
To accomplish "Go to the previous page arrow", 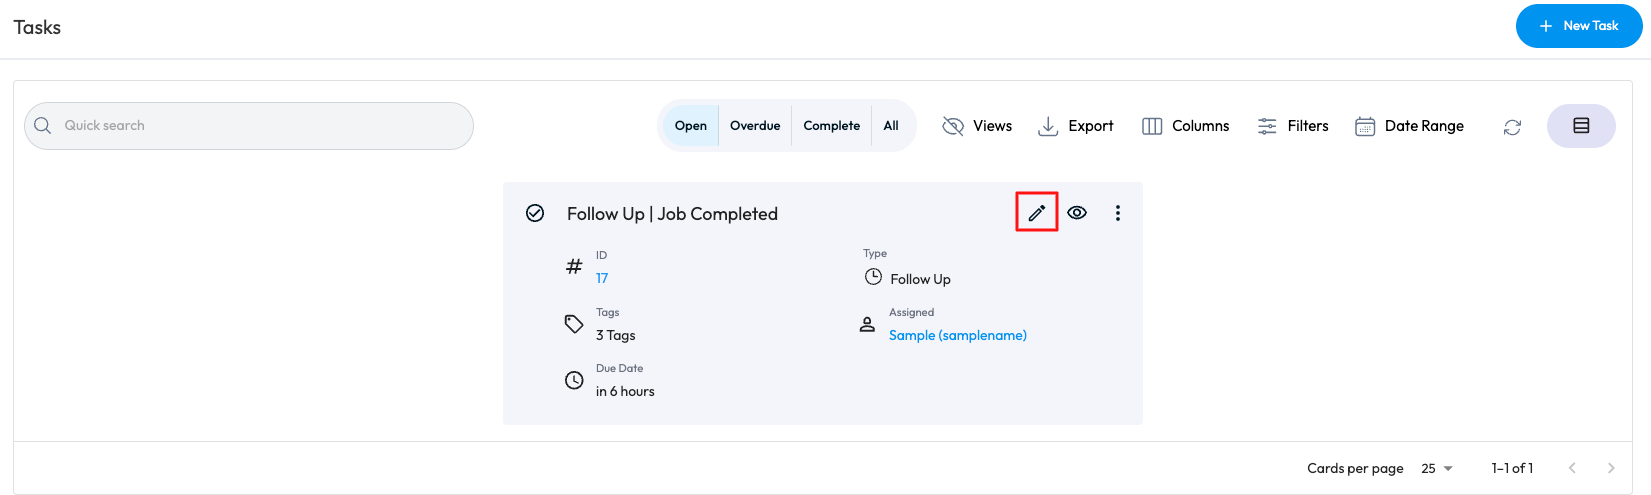I will pyautogui.click(x=1572, y=468).
